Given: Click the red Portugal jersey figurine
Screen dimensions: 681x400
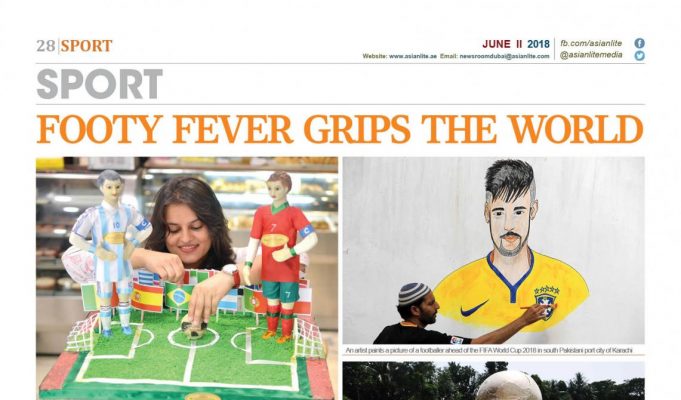Looking at the screenshot, I should point(281,255).
